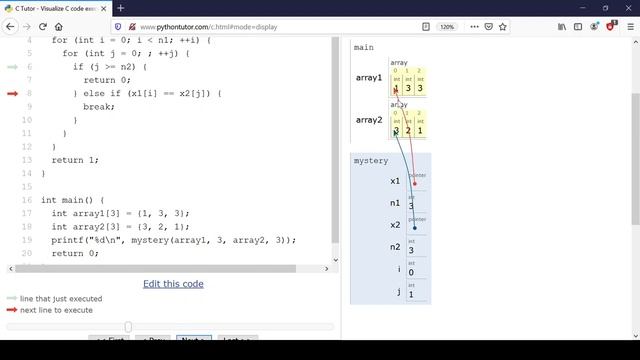Open page actions three-dot menu
This screenshot has width=640, height=360.
tap(474, 27)
